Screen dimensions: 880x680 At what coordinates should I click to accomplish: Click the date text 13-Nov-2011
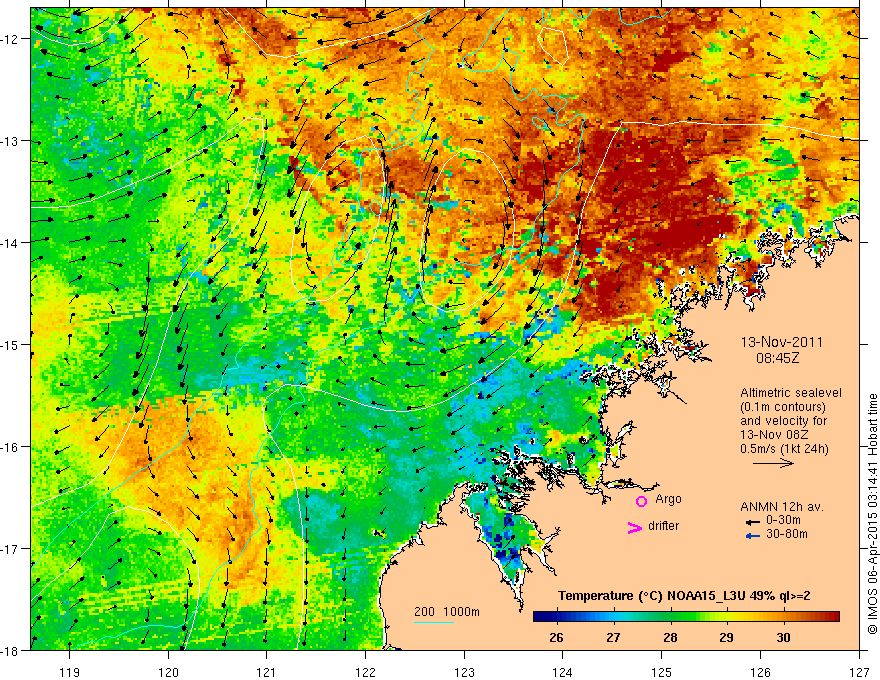pos(781,342)
